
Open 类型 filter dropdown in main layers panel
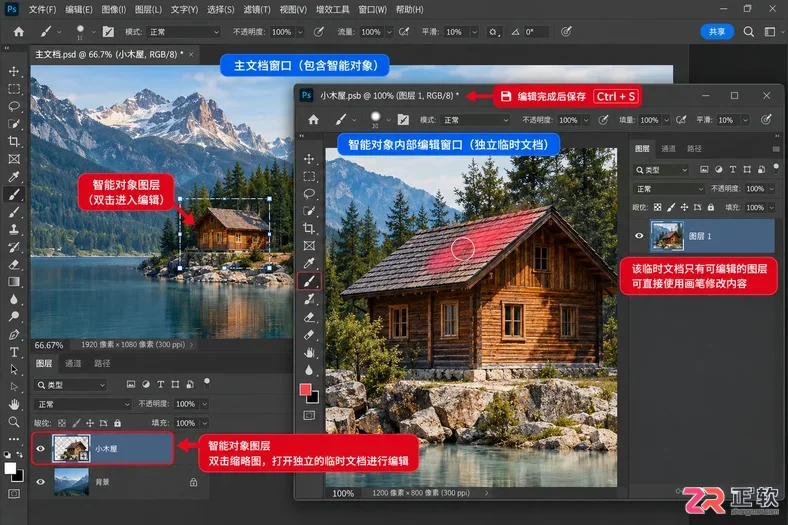pos(71,385)
